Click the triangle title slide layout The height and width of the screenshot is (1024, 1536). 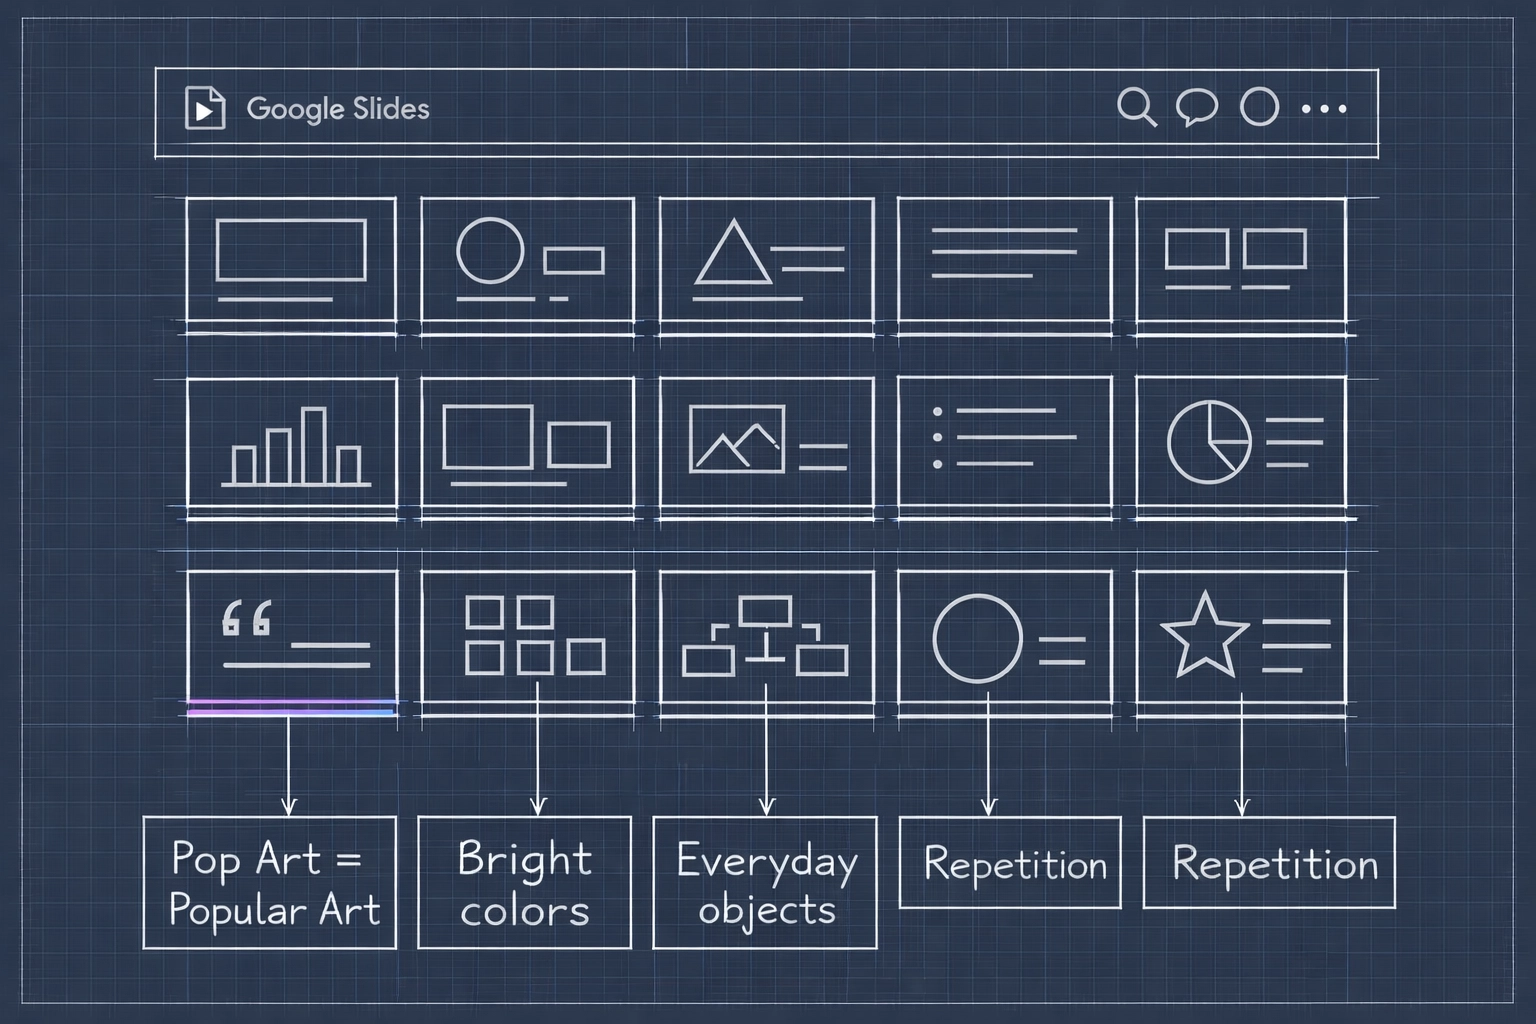[x=767, y=260]
